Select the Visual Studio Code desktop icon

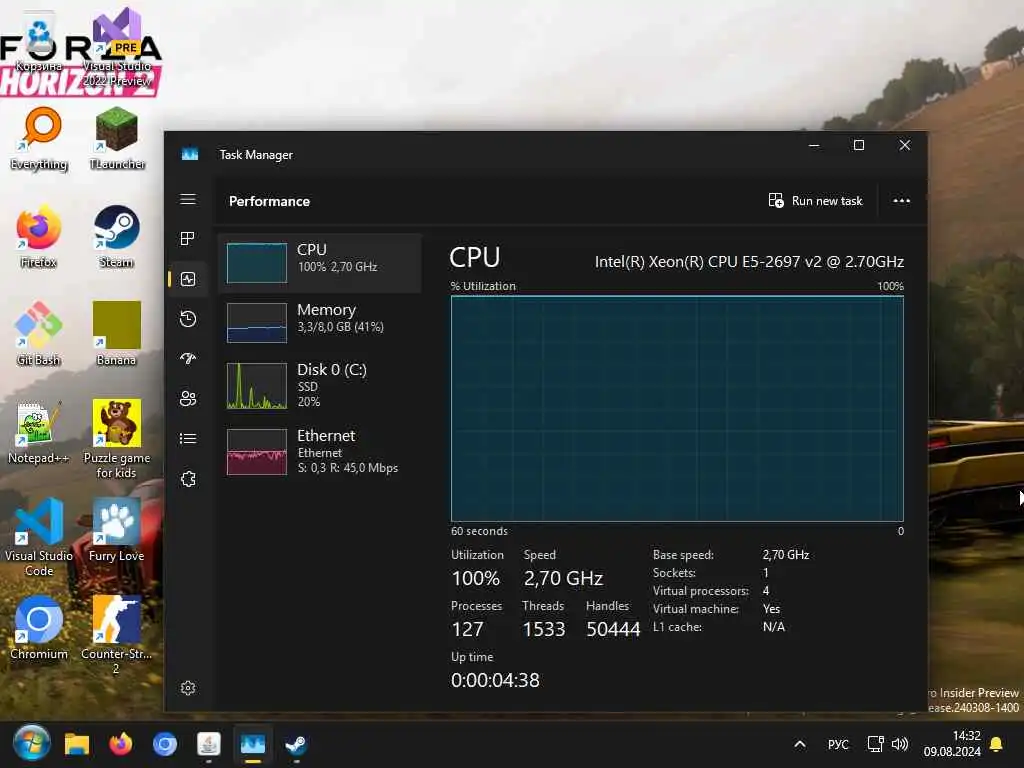coord(39,537)
